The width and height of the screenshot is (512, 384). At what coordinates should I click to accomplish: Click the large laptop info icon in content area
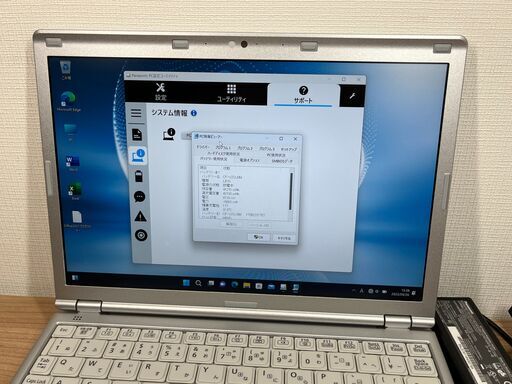[169, 134]
